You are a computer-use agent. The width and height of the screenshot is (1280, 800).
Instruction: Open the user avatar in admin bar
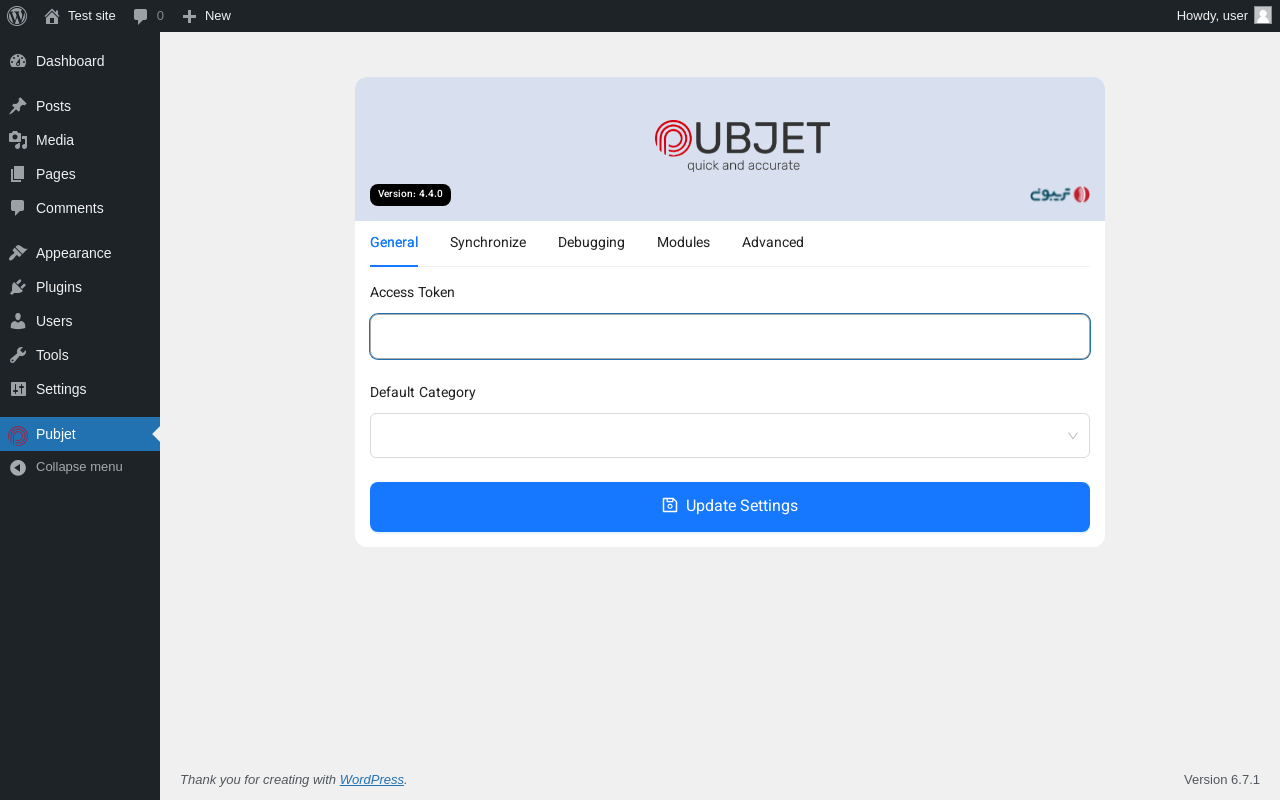pos(1263,15)
